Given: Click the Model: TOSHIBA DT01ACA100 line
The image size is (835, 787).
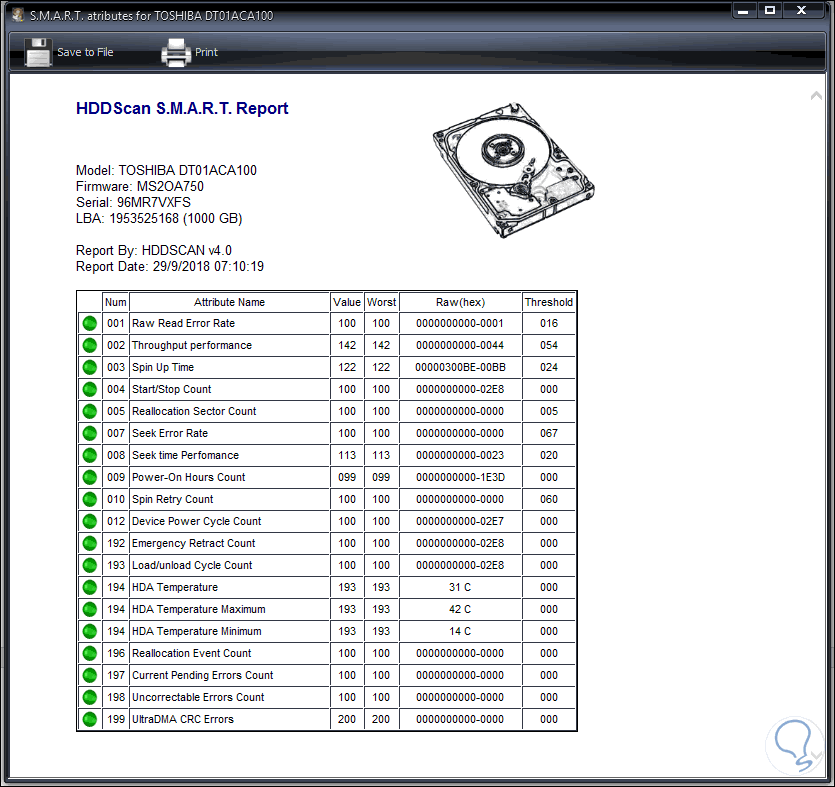Looking at the screenshot, I should point(166,170).
